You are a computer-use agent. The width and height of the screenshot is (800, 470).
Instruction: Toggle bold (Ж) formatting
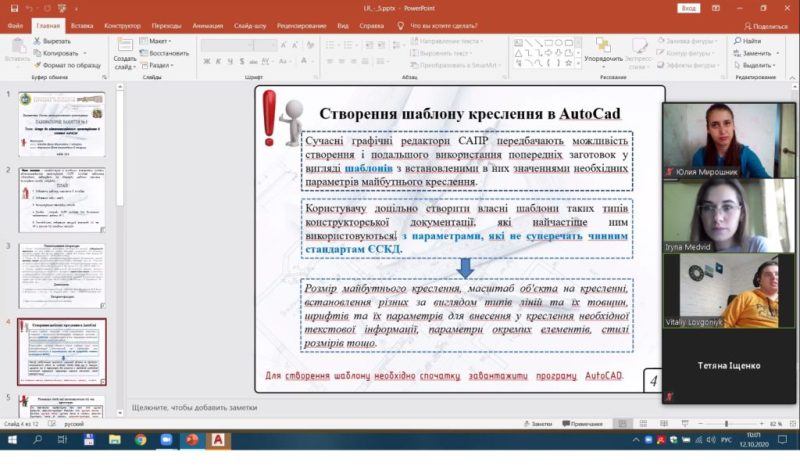pyautogui.click(x=206, y=61)
